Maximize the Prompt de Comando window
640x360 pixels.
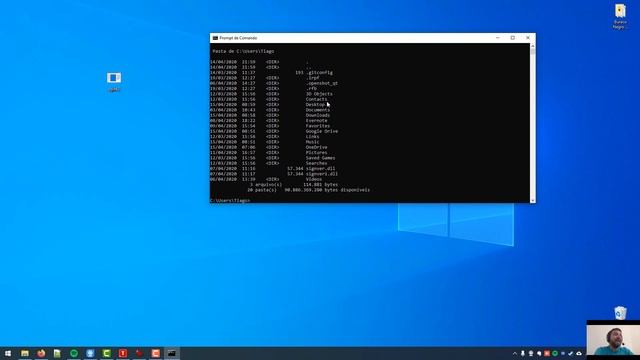[x=513, y=38]
